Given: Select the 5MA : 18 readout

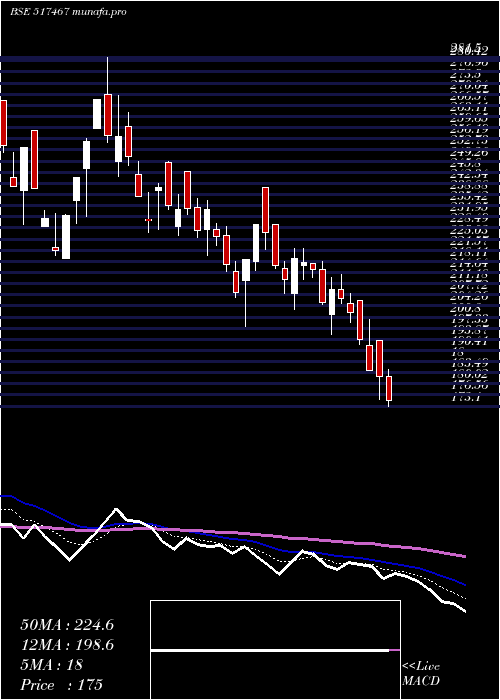Looking at the screenshot, I should point(52,665).
